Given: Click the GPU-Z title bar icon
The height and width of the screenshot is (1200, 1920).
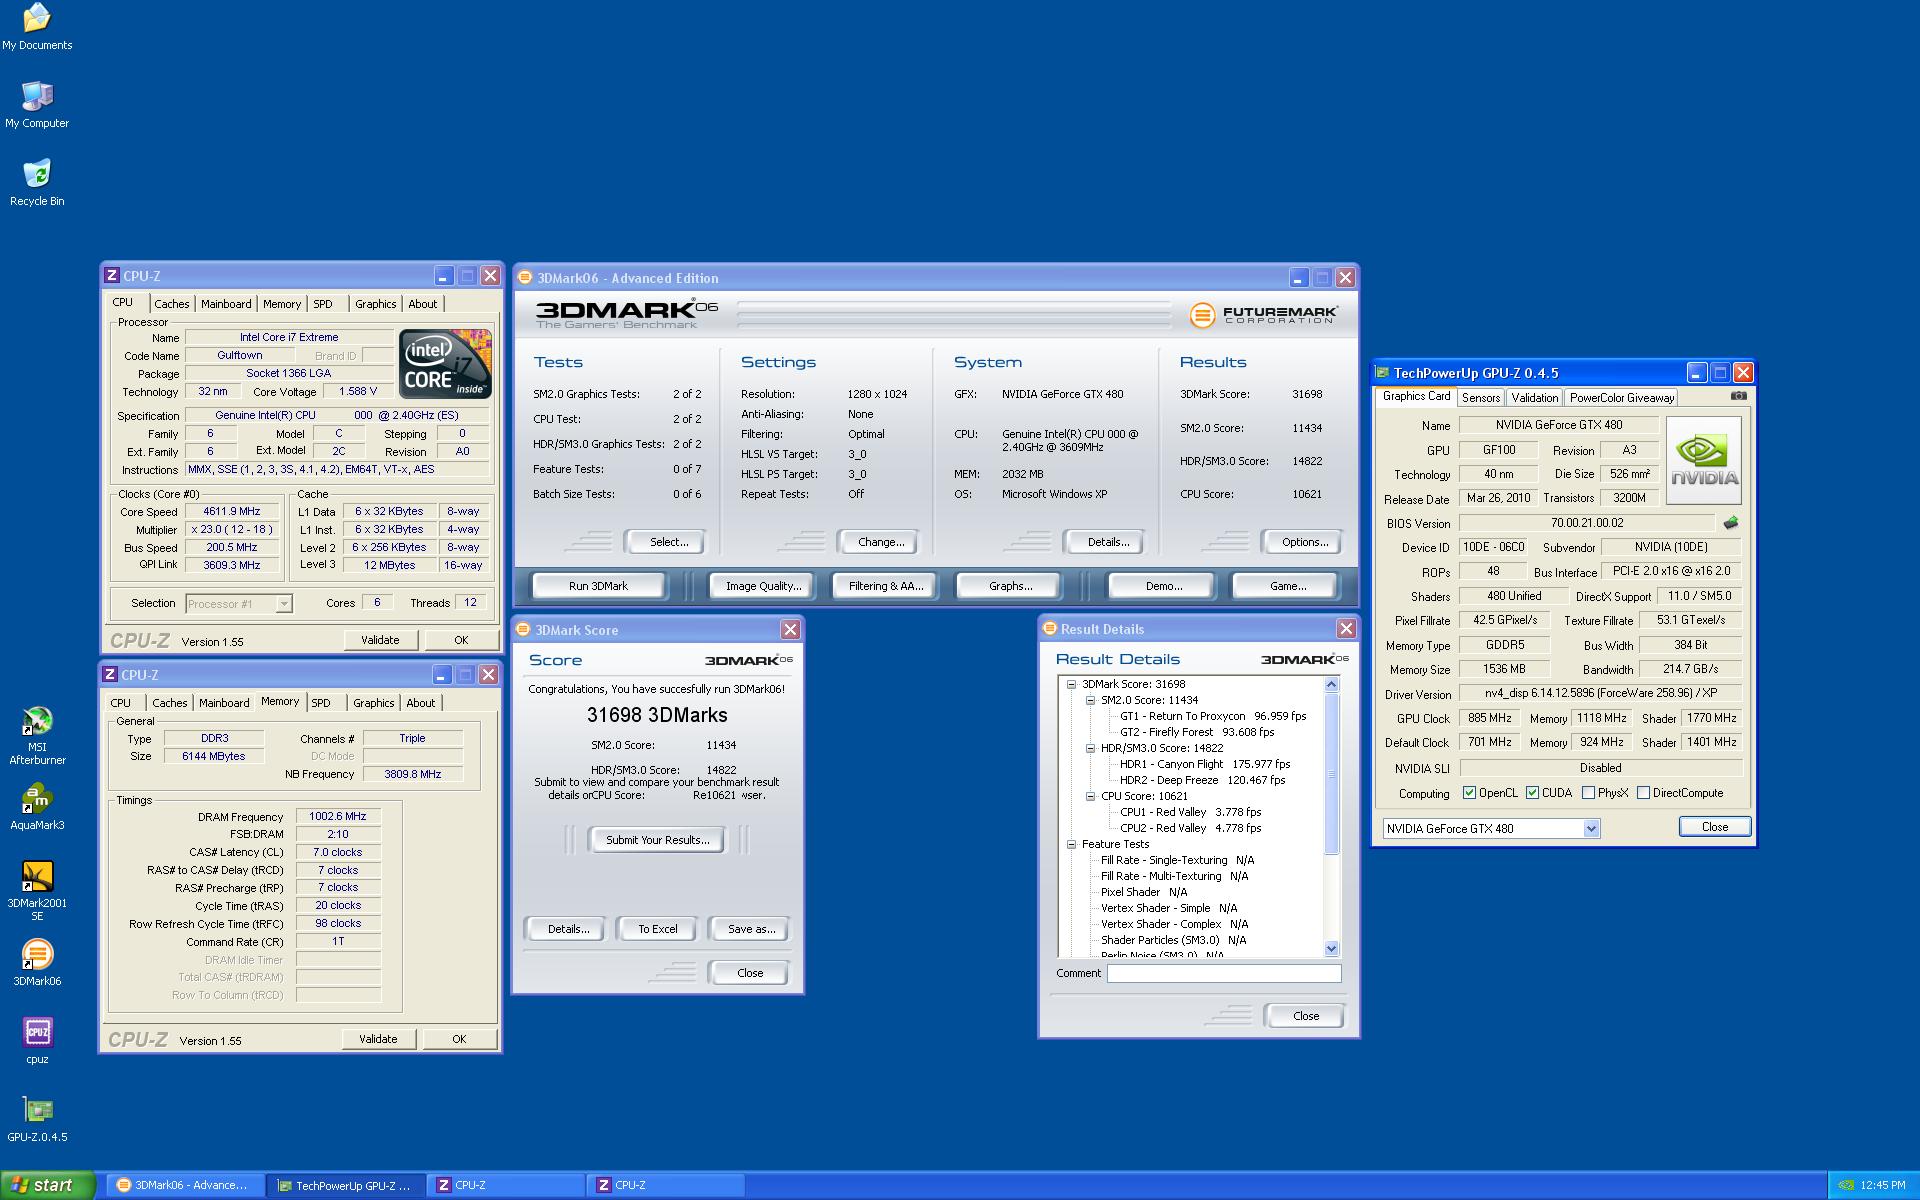Looking at the screenshot, I should (x=1383, y=373).
